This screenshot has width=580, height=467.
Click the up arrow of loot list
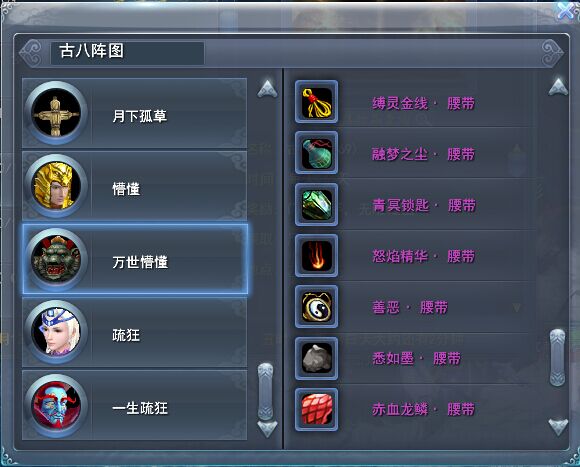[x=559, y=87]
